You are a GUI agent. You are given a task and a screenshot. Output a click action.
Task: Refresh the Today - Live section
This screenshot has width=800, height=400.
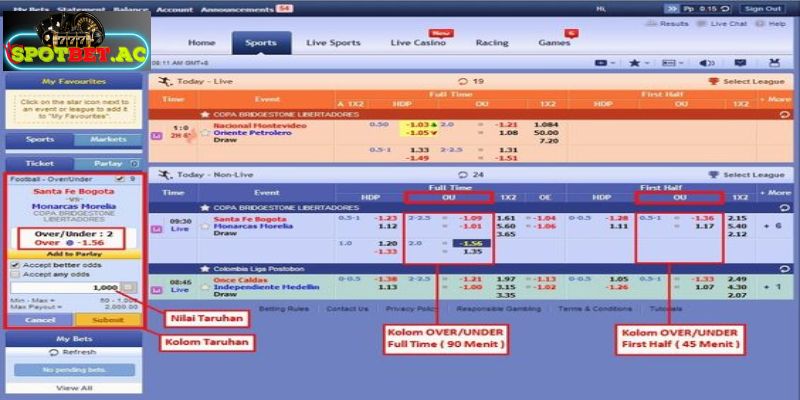click(x=463, y=82)
